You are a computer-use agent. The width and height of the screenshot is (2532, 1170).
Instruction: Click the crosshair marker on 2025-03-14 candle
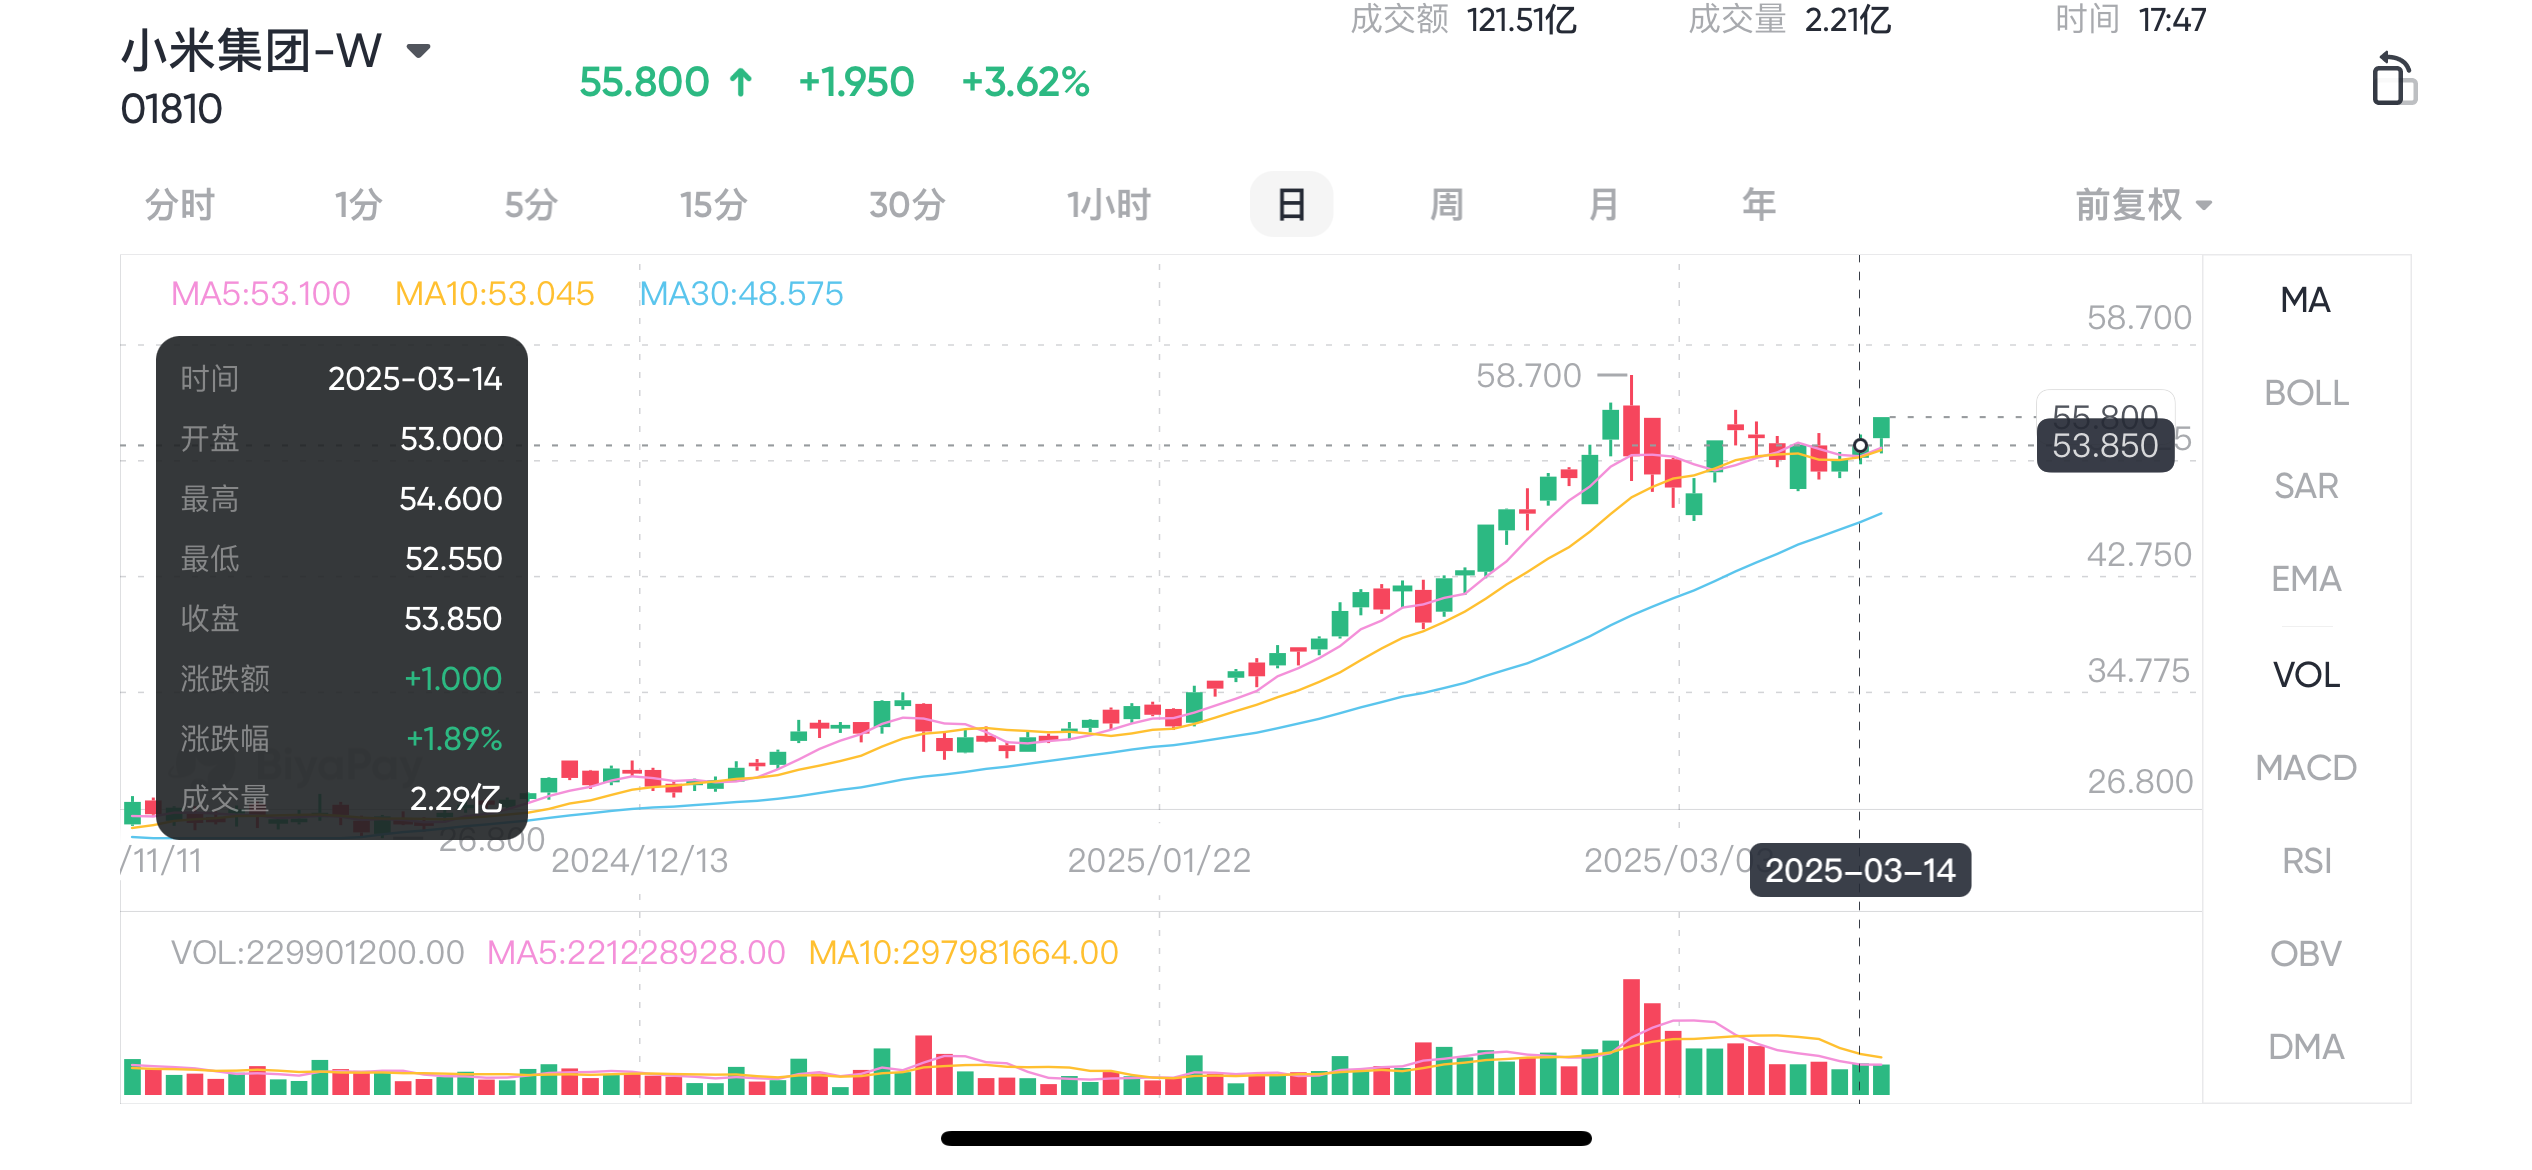(x=1860, y=446)
